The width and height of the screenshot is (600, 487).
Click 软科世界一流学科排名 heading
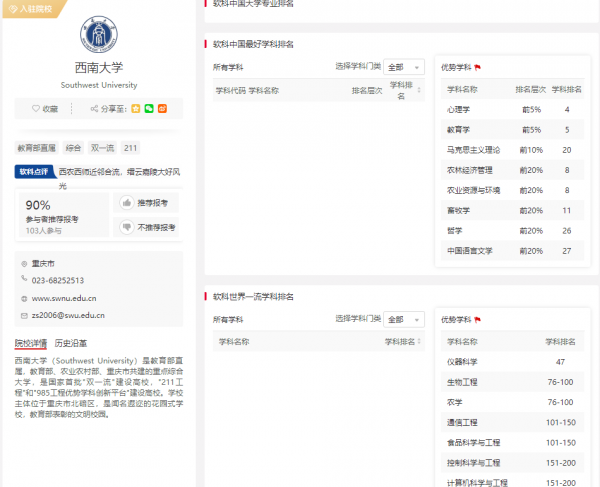click(x=253, y=297)
